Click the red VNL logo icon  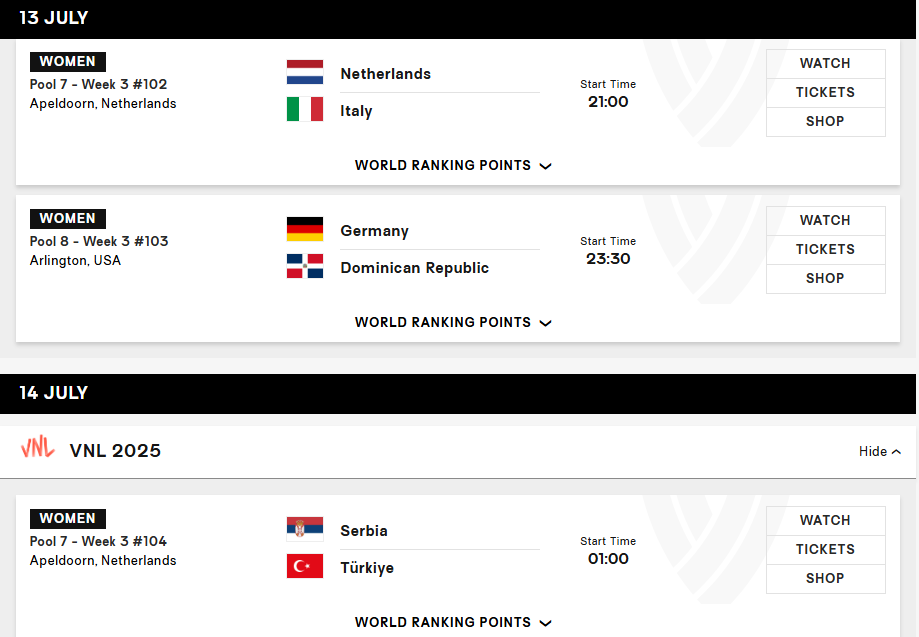click(38, 447)
